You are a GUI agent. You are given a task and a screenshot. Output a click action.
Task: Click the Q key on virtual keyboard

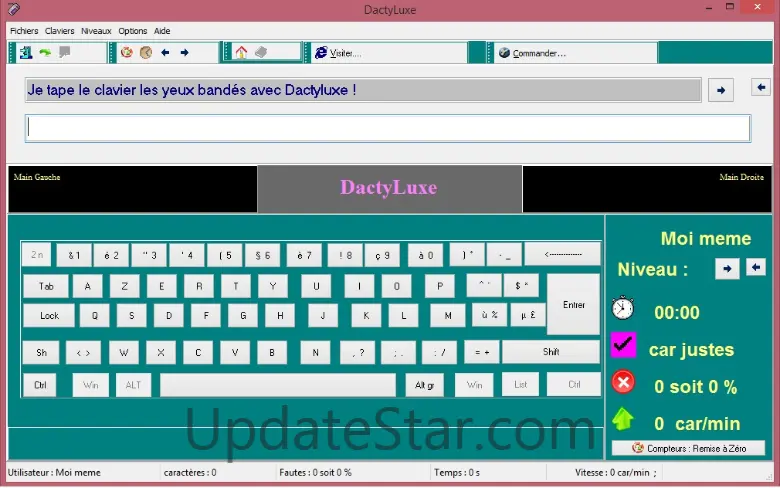(95, 315)
